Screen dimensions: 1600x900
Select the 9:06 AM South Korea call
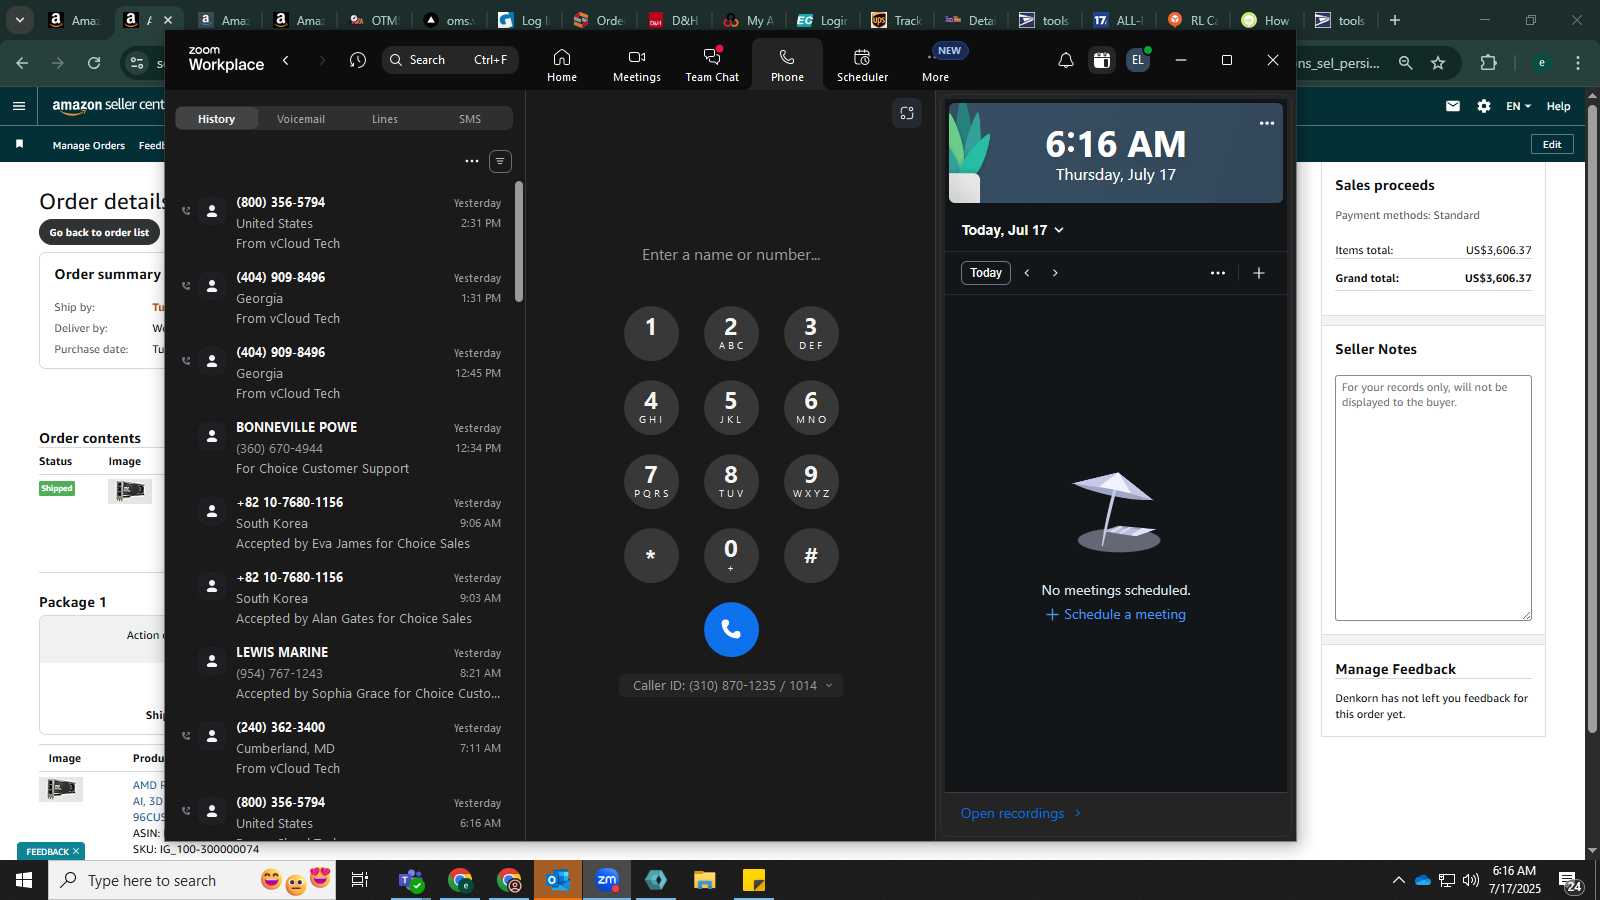coord(343,523)
